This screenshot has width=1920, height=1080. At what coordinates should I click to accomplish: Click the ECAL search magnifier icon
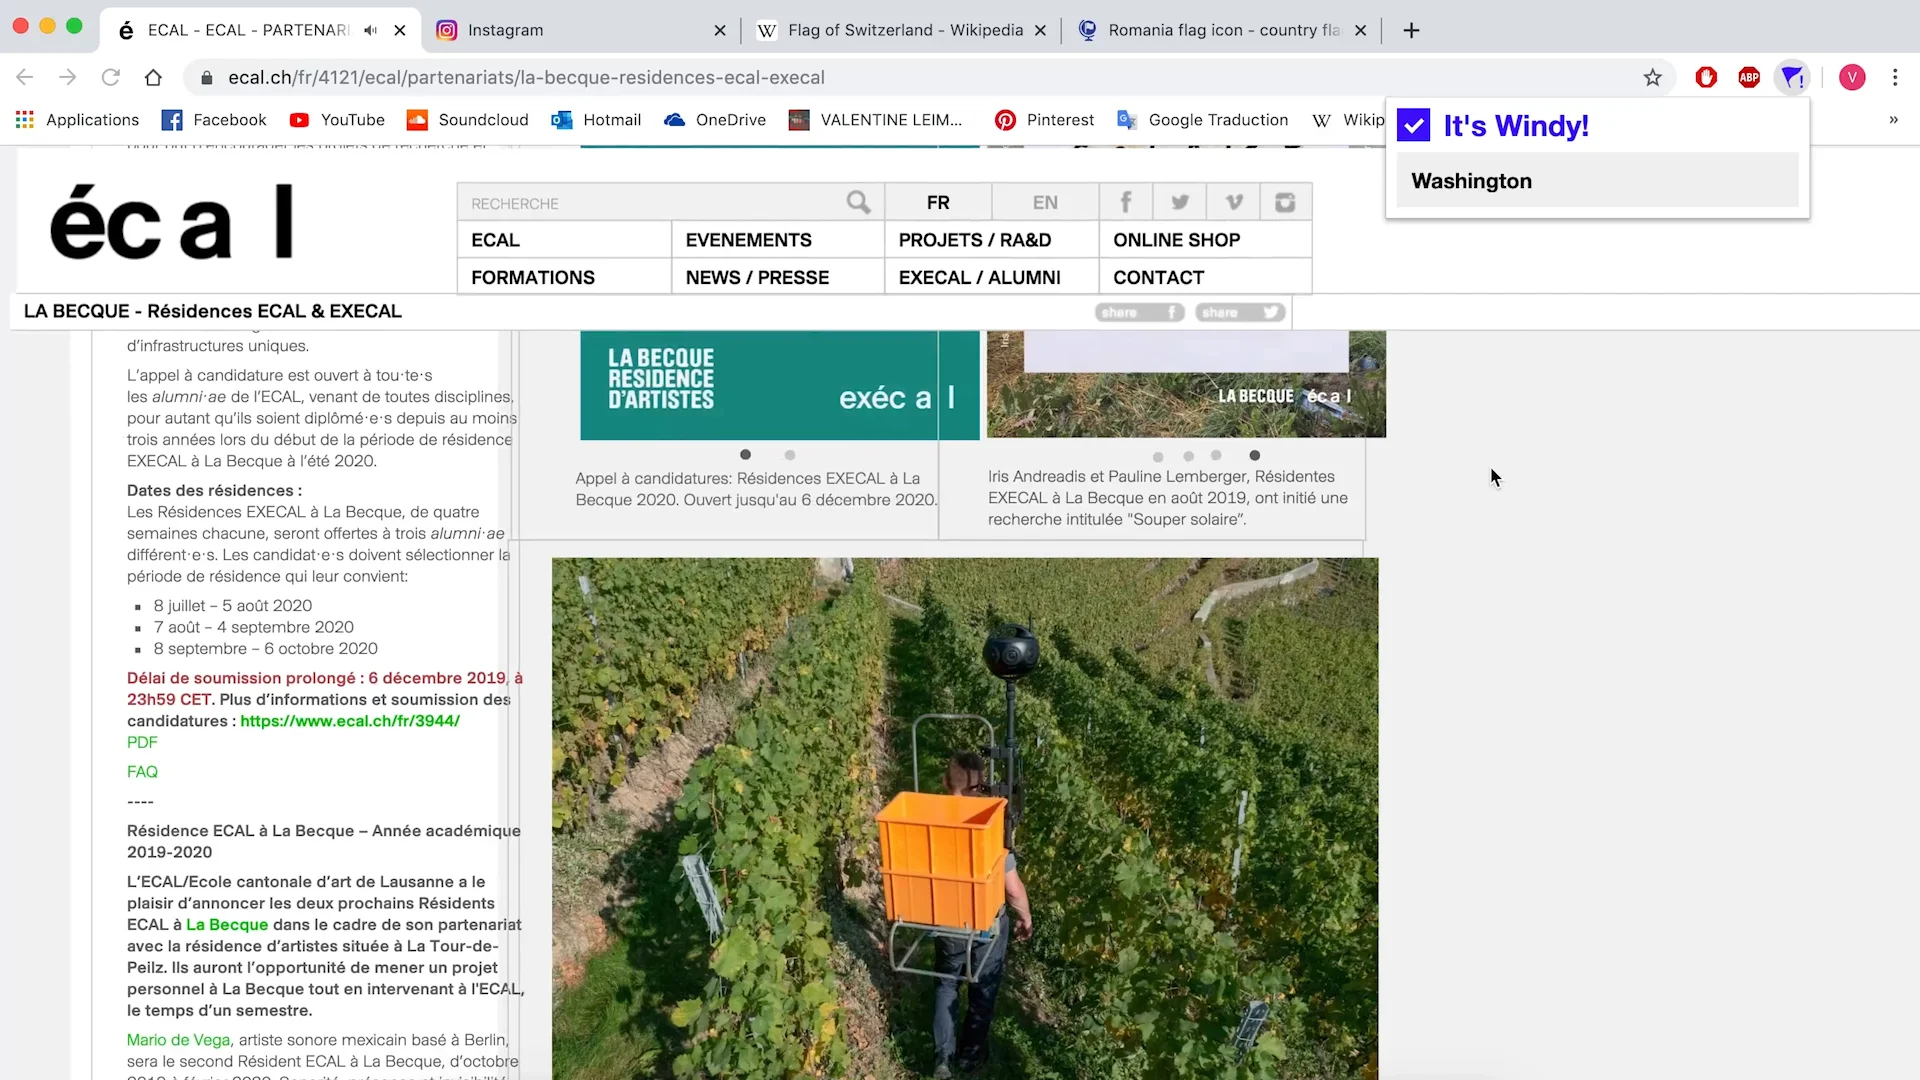coord(858,202)
